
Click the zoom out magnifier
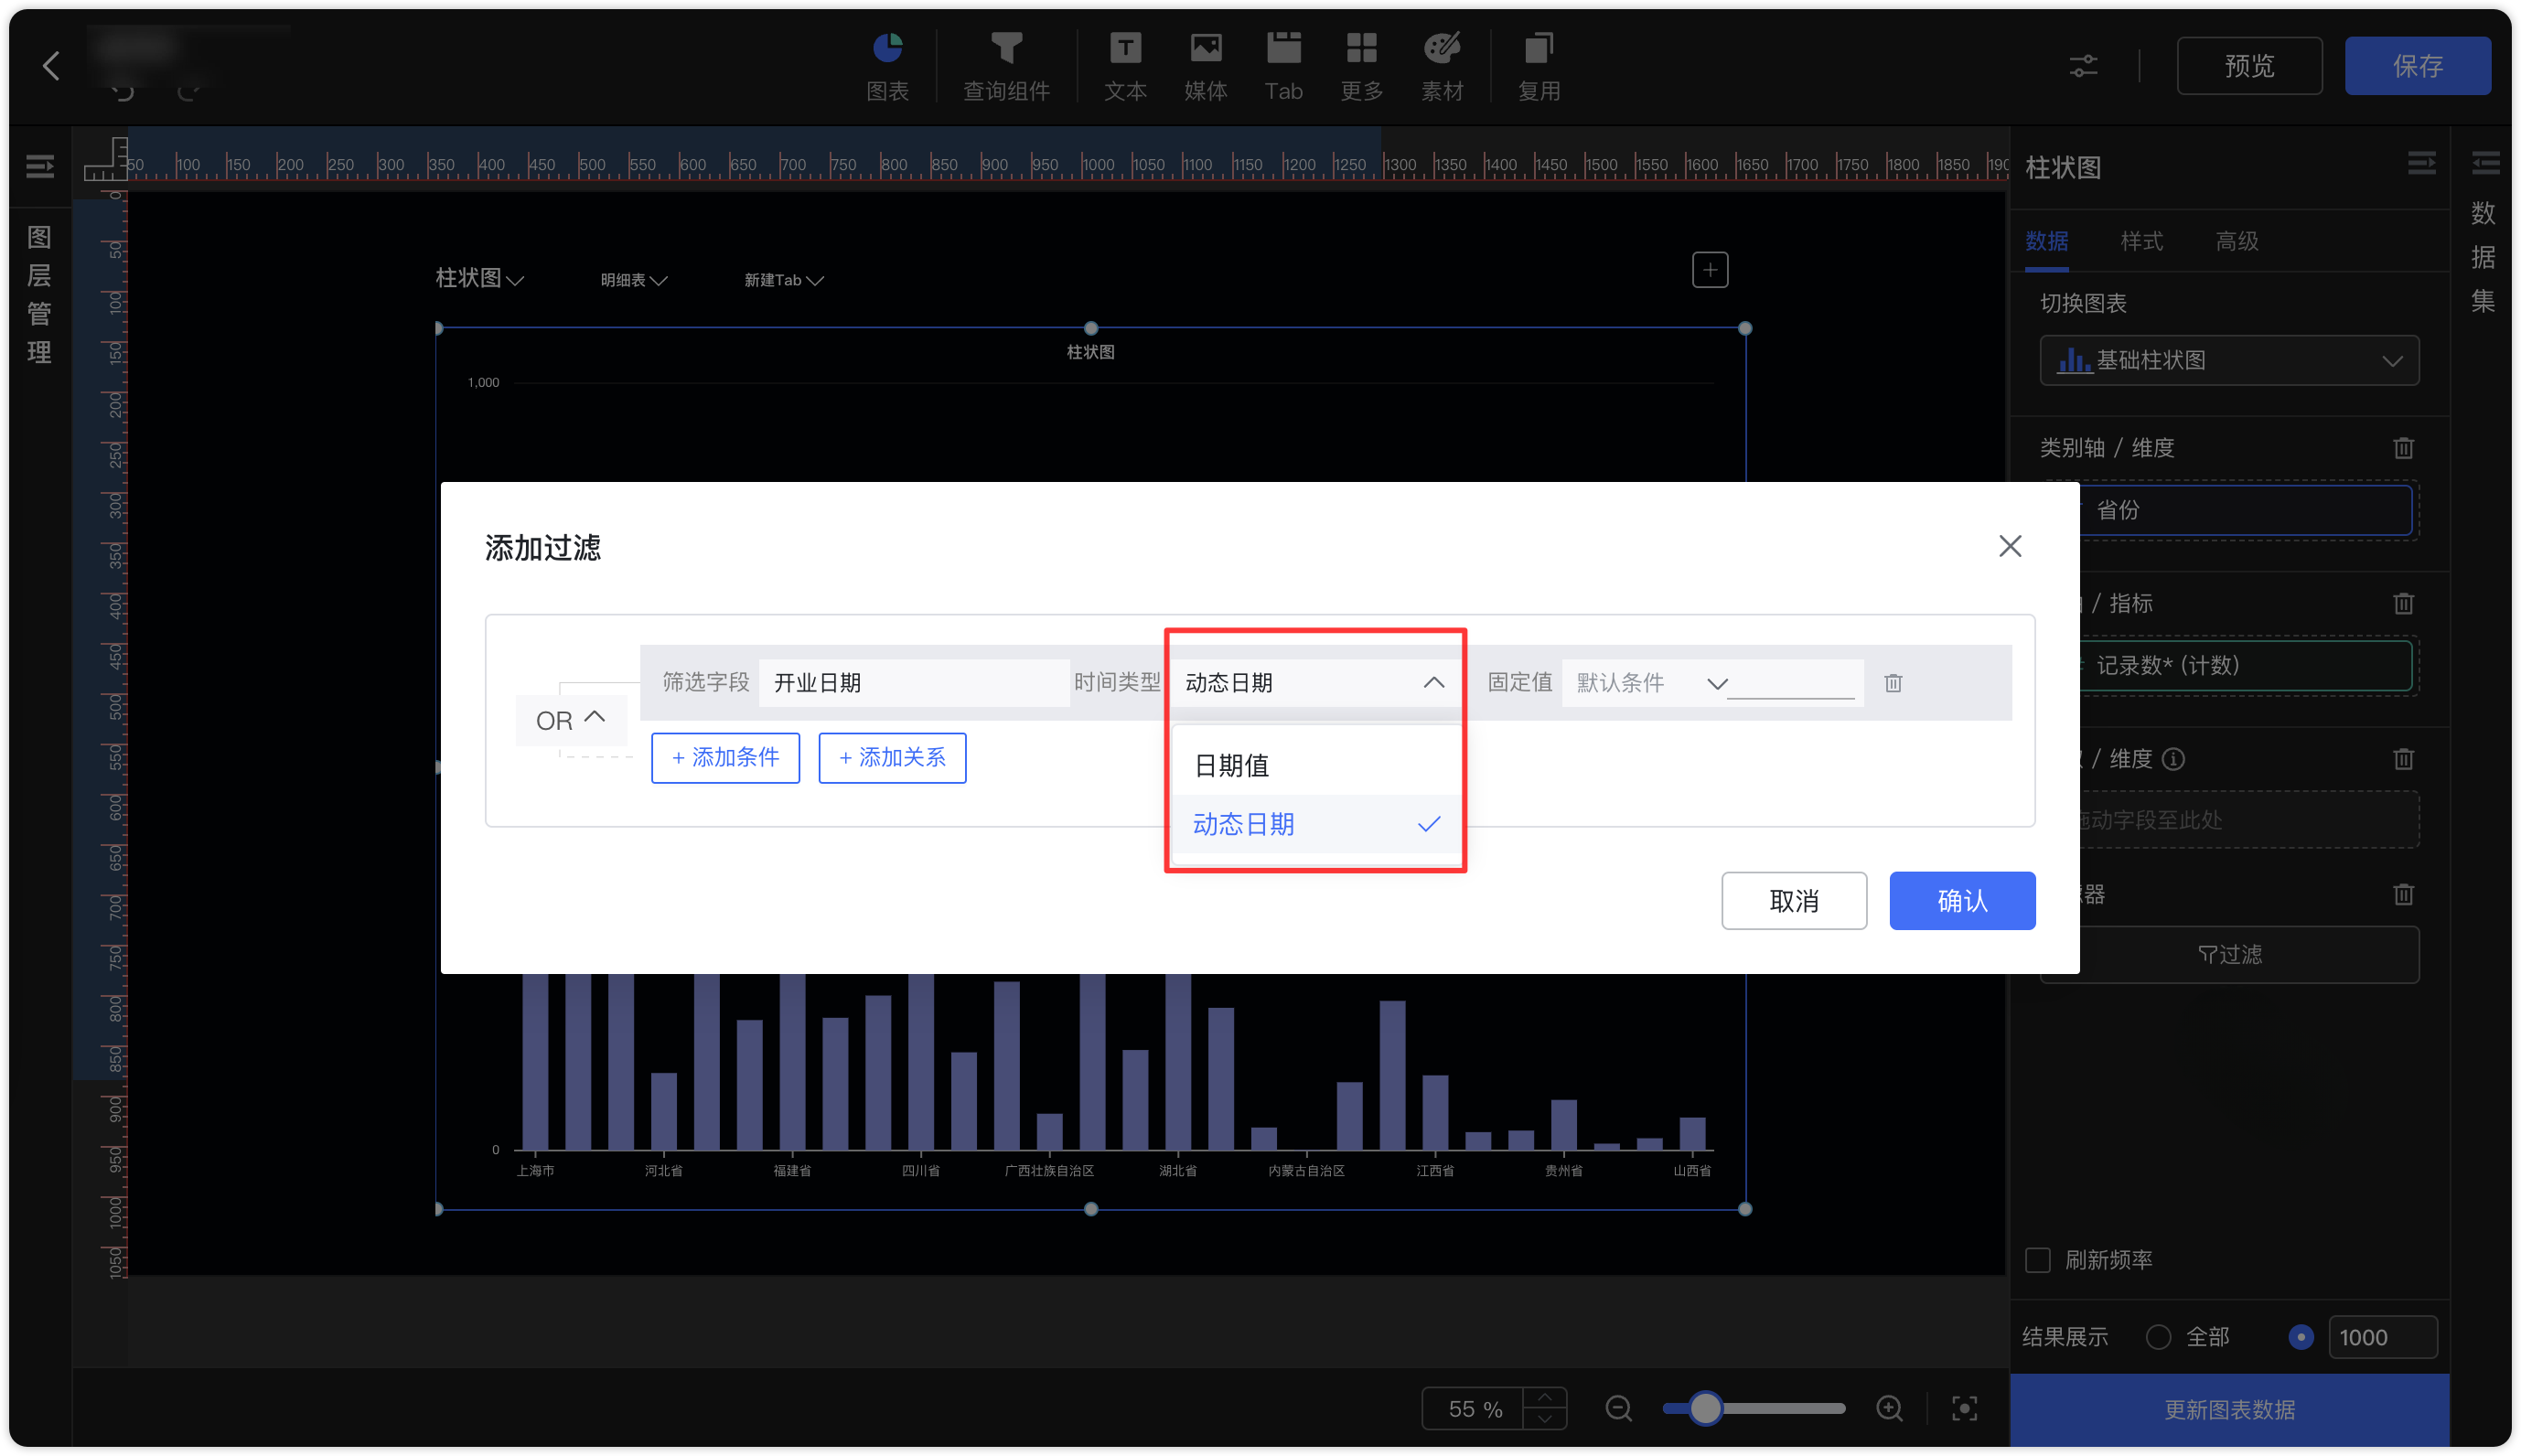[x=1618, y=1408]
